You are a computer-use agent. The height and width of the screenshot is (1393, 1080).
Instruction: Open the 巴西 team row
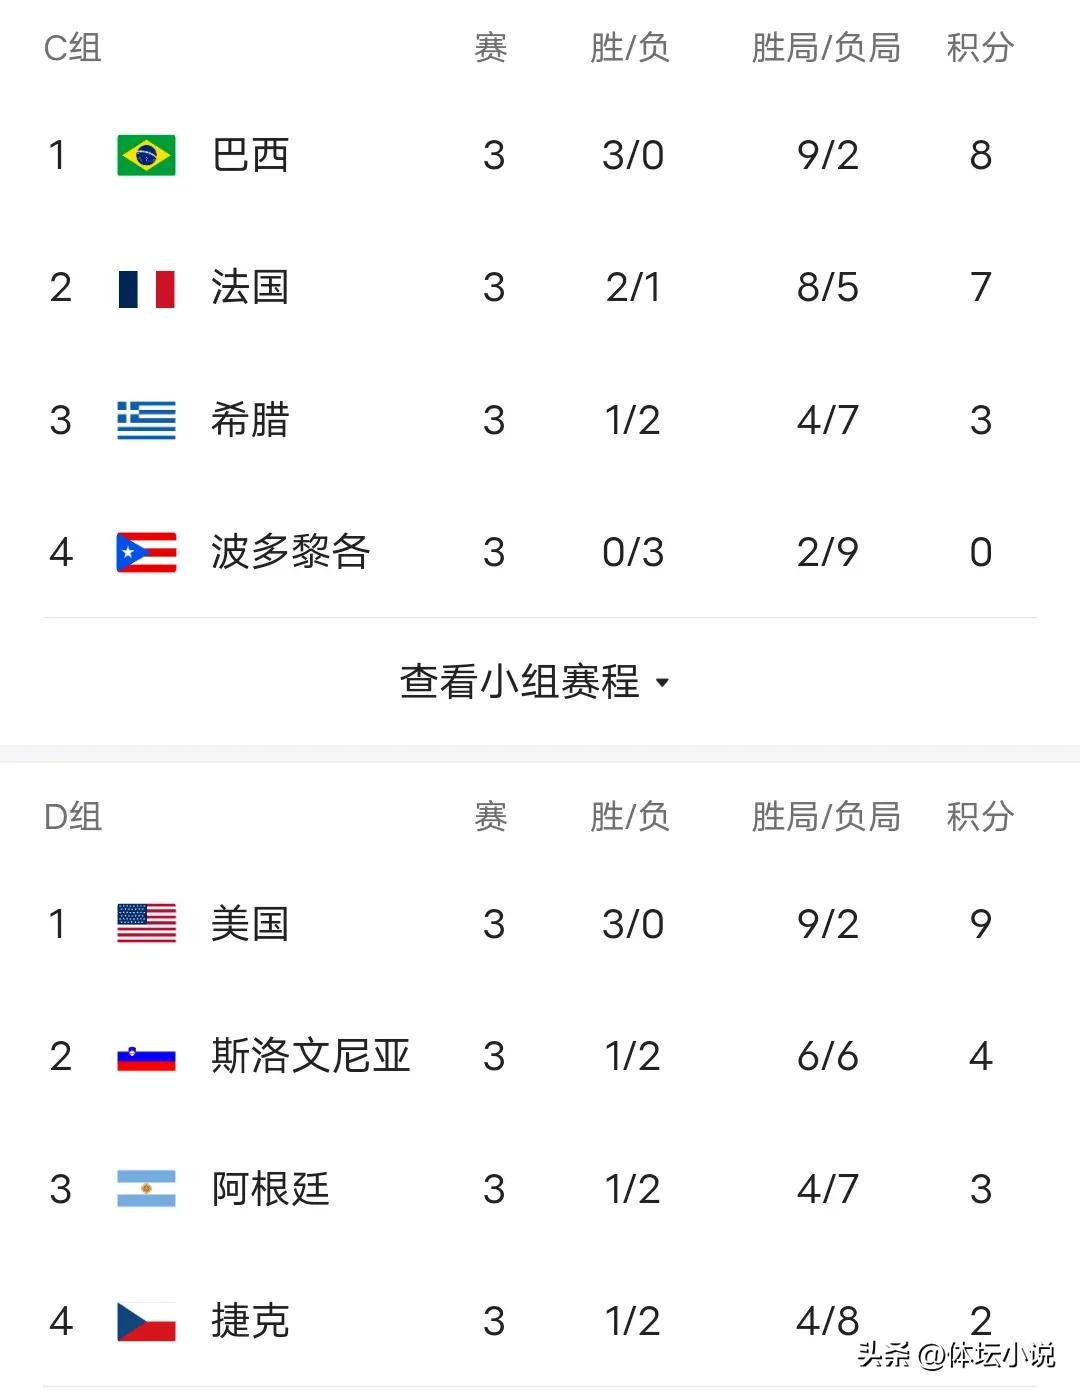[x=540, y=155]
